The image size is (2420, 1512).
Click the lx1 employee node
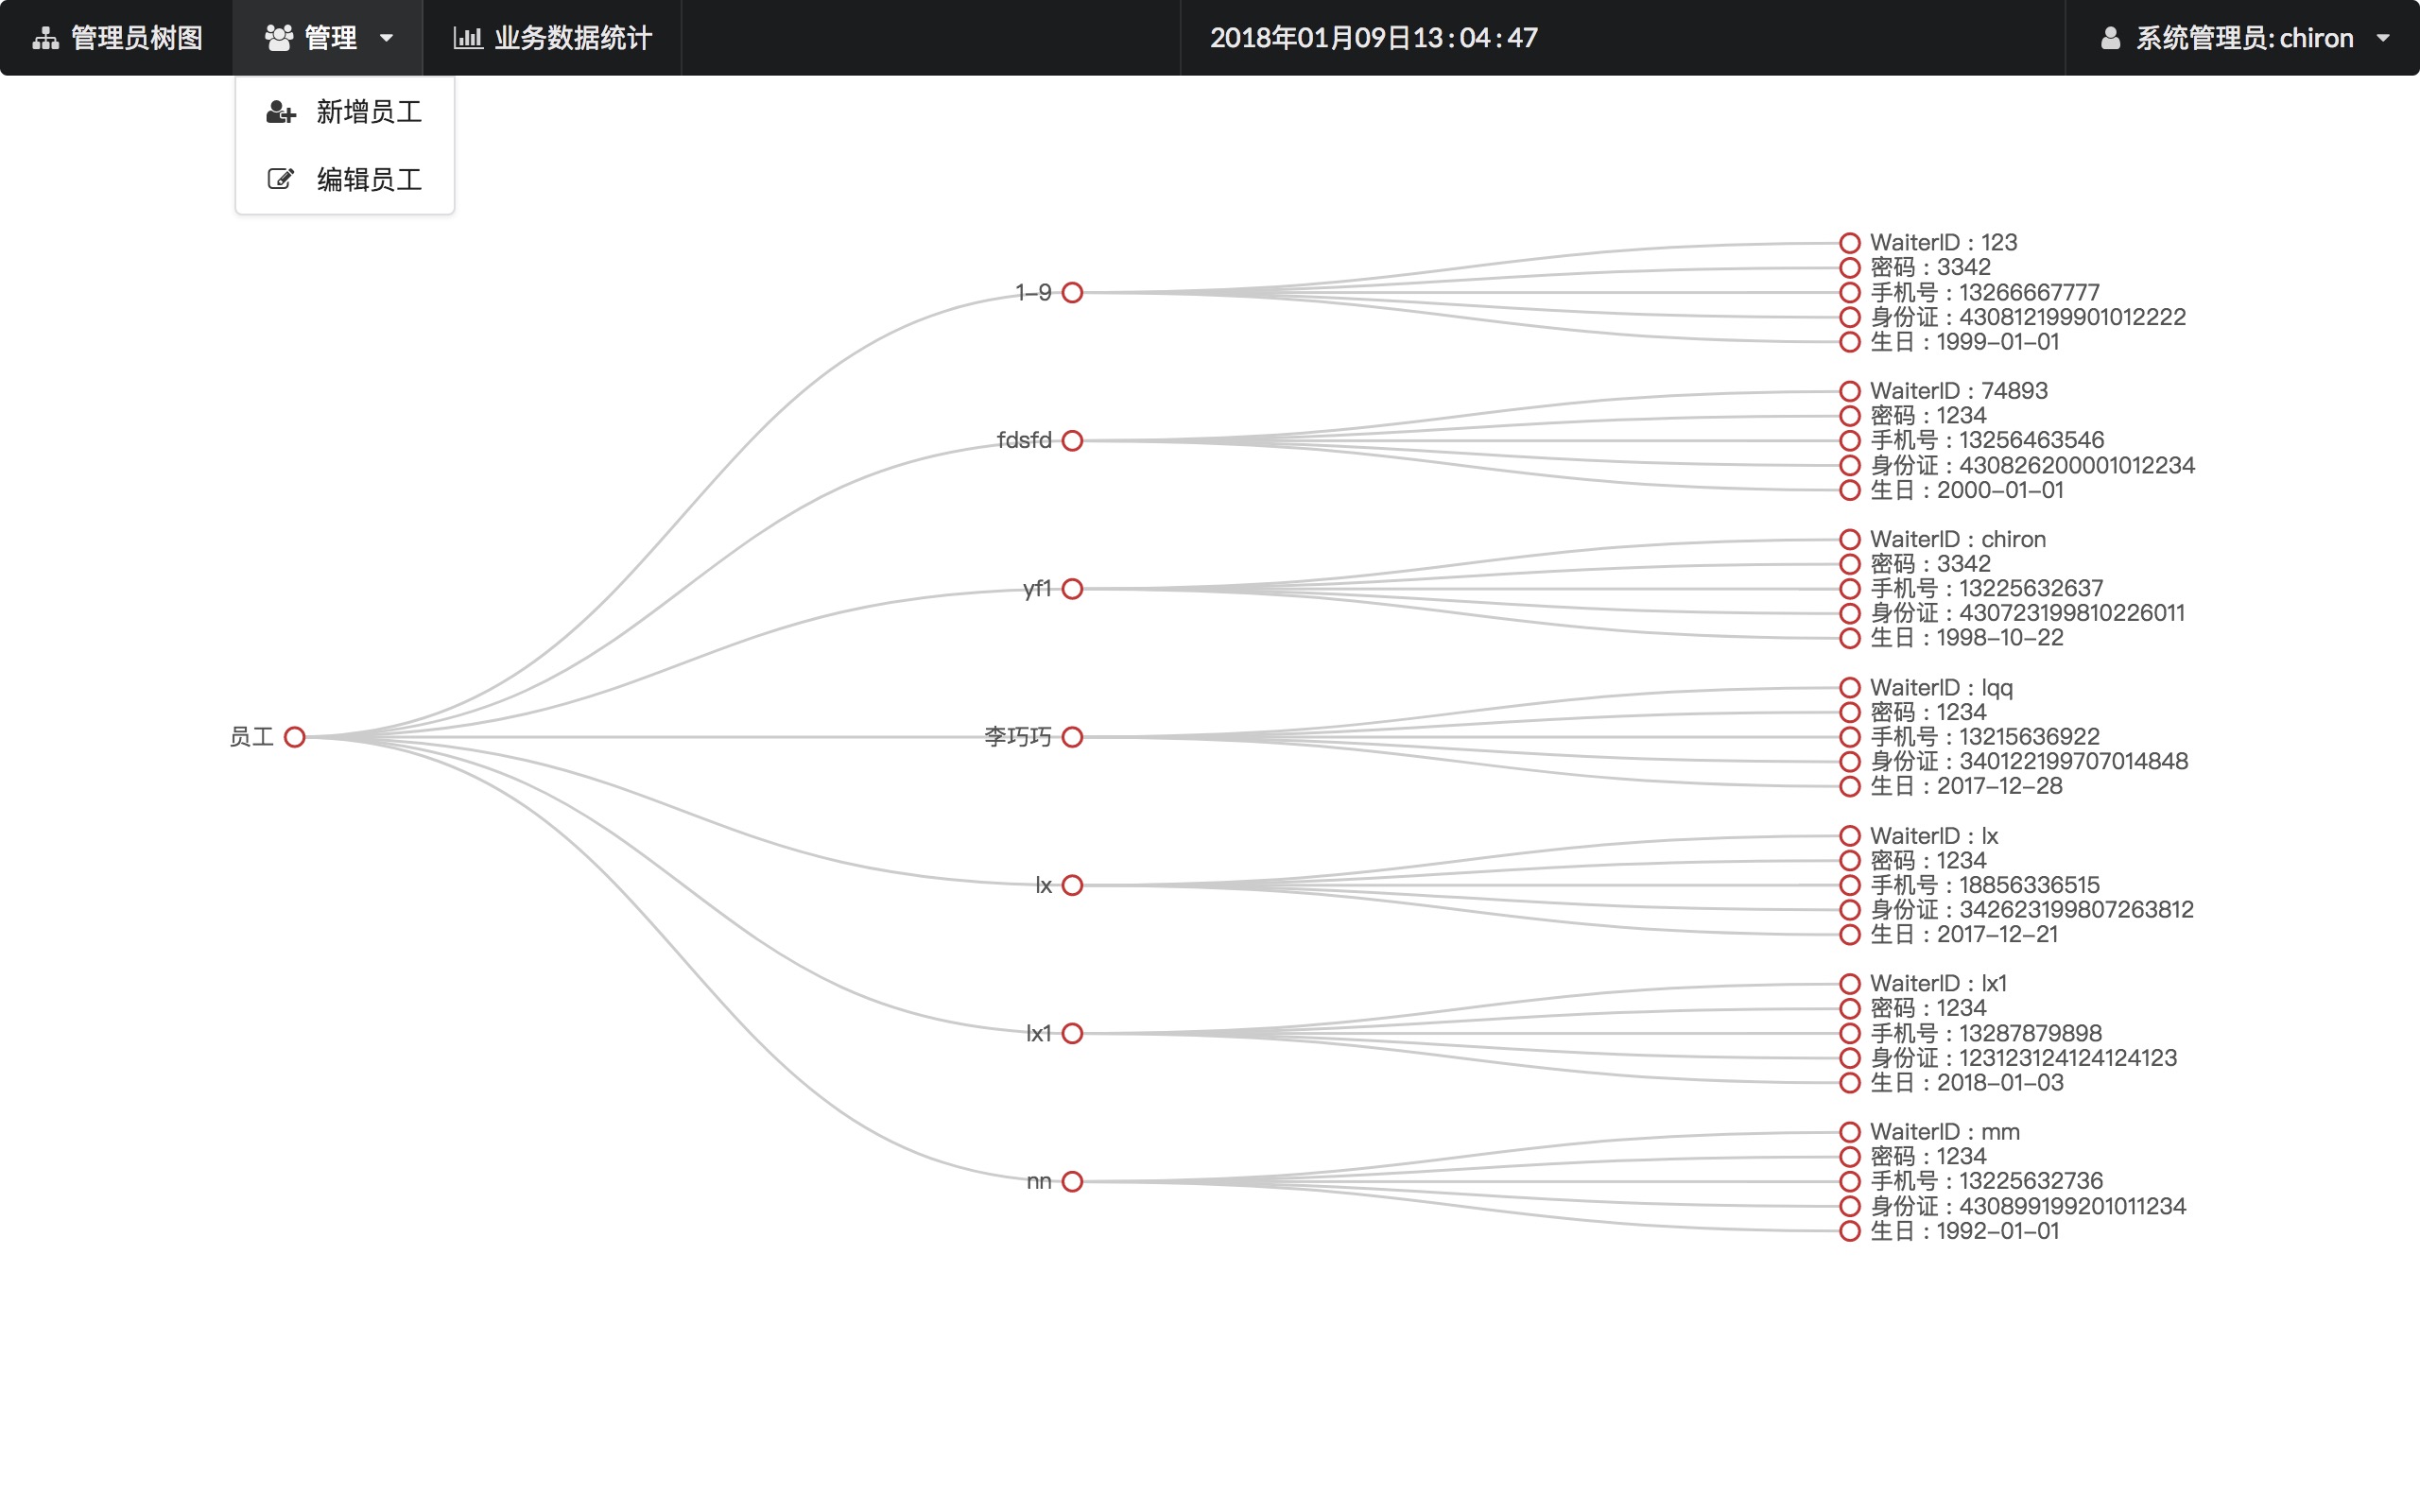1072,1033
